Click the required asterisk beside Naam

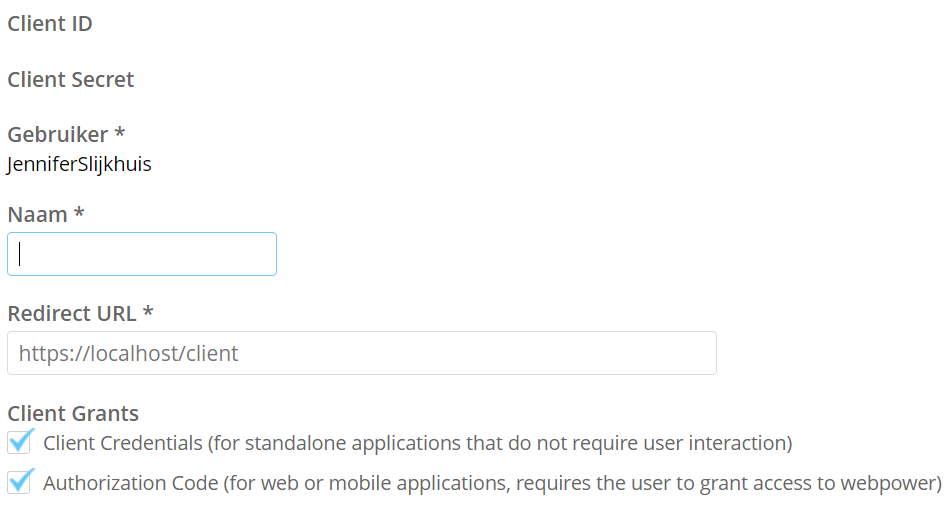coord(79,213)
